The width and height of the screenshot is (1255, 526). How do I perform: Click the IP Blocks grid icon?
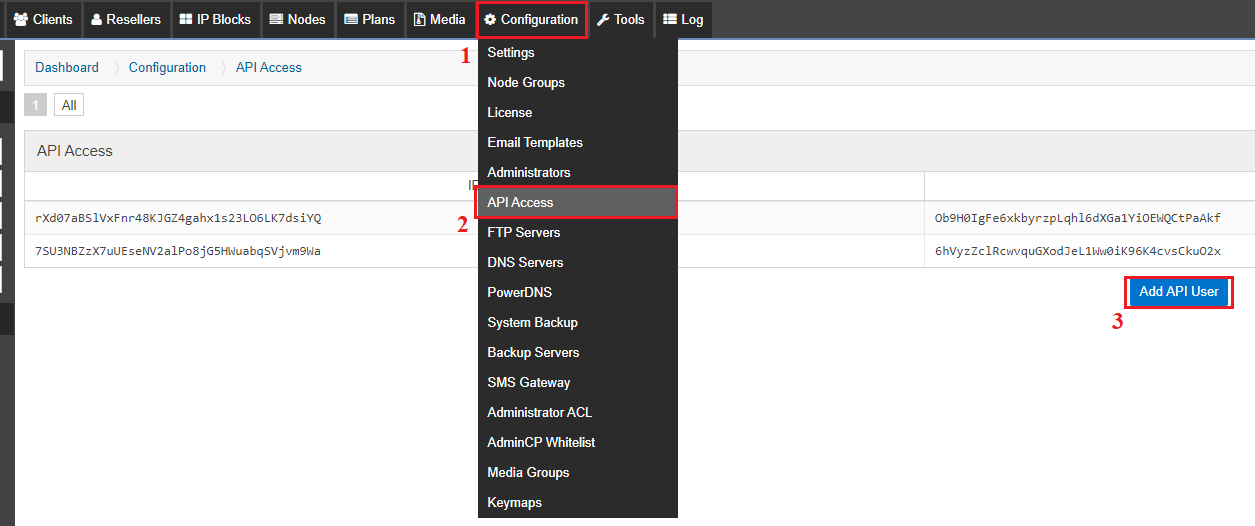pos(186,19)
